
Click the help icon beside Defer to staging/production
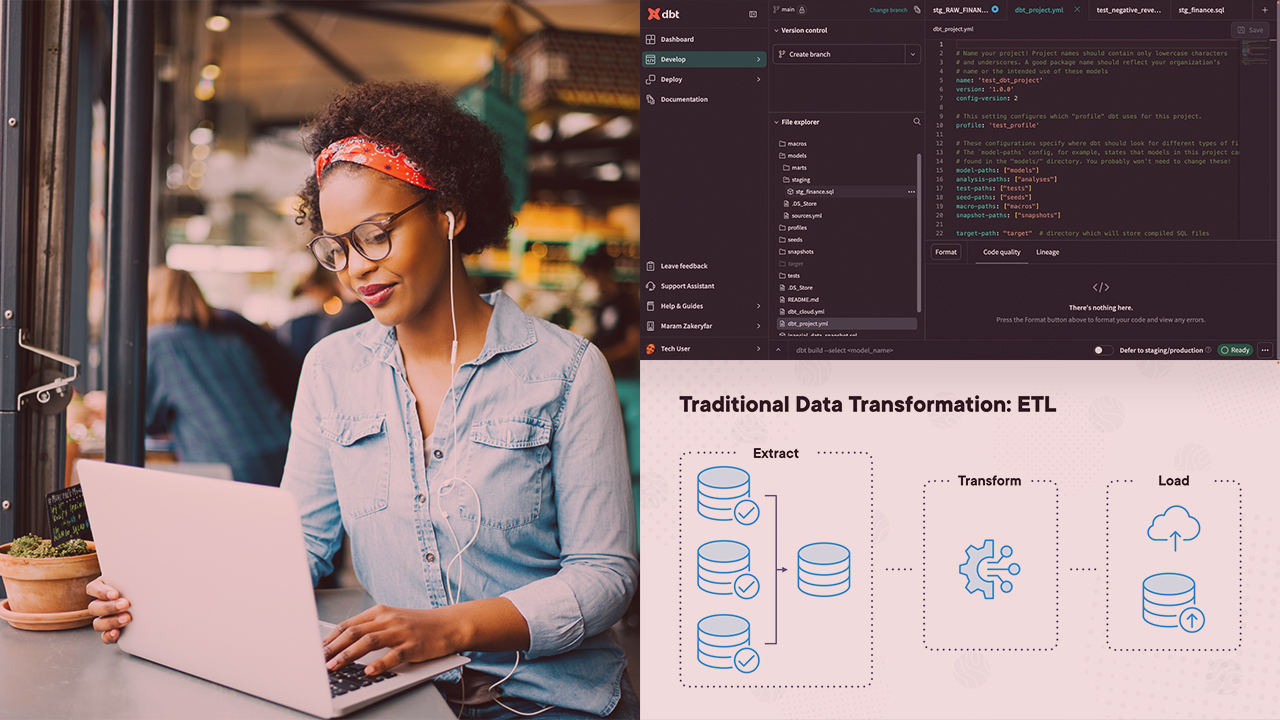pos(1208,350)
